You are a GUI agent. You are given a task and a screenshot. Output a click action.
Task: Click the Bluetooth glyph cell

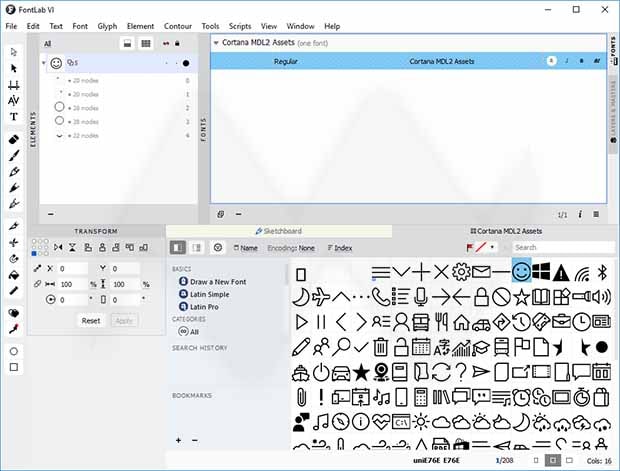[x=602, y=272]
